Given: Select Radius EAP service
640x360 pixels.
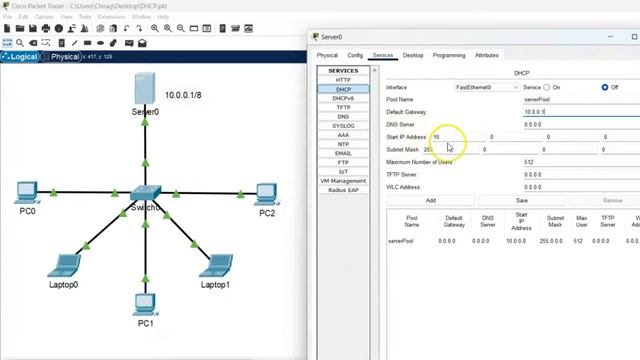Looking at the screenshot, I should point(343,190).
